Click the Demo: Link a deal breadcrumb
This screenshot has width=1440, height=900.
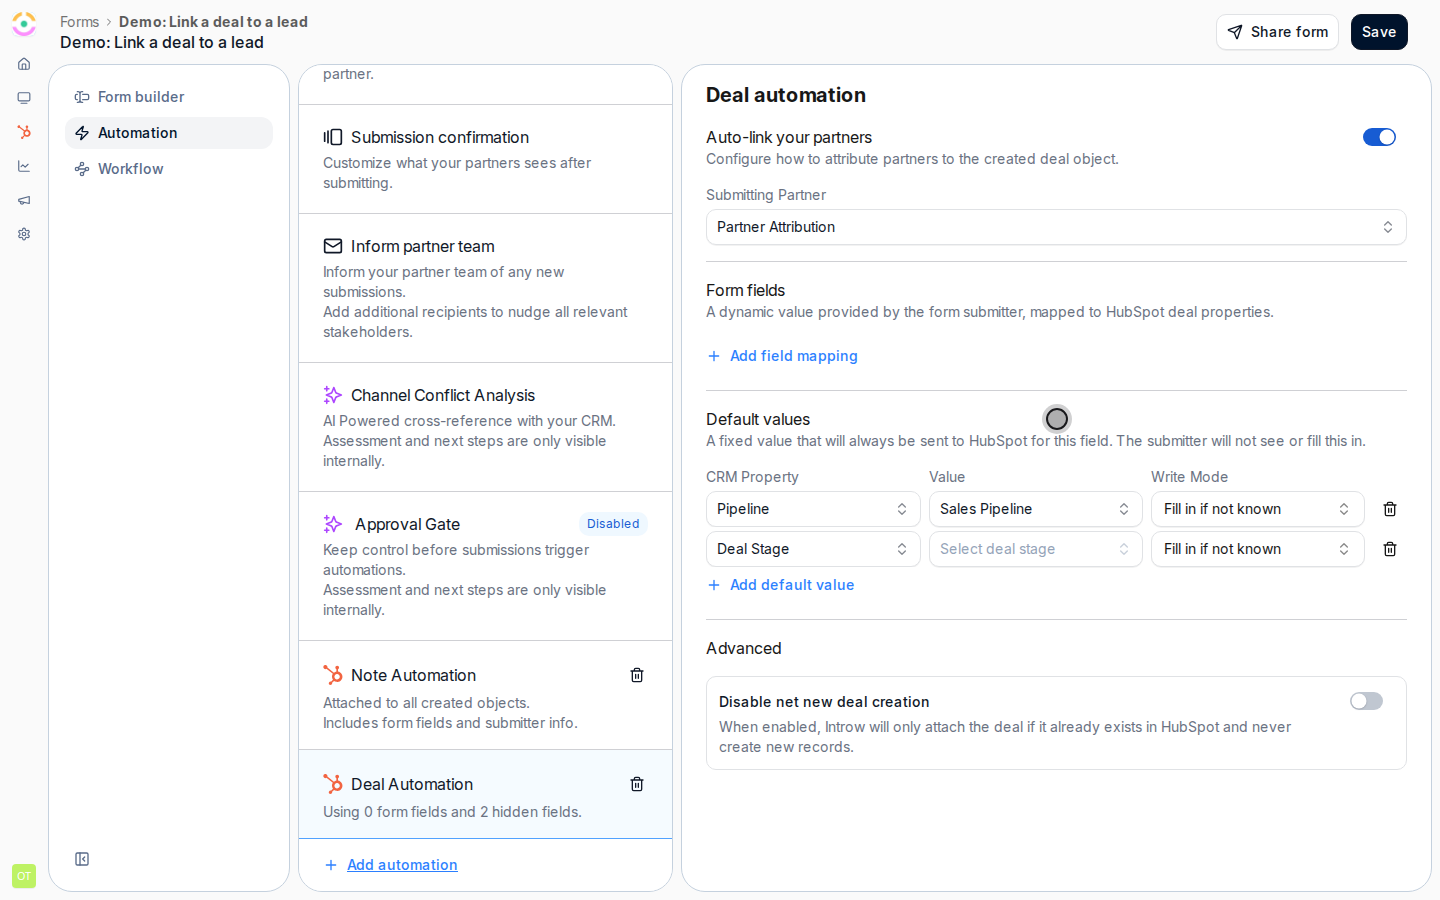point(213,22)
